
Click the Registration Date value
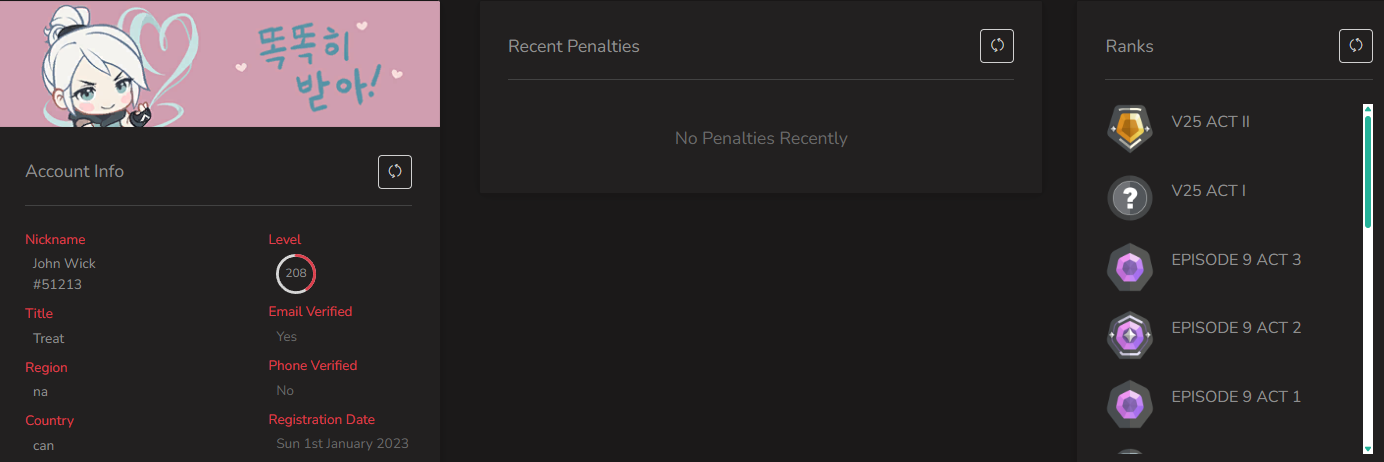[x=342, y=443]
